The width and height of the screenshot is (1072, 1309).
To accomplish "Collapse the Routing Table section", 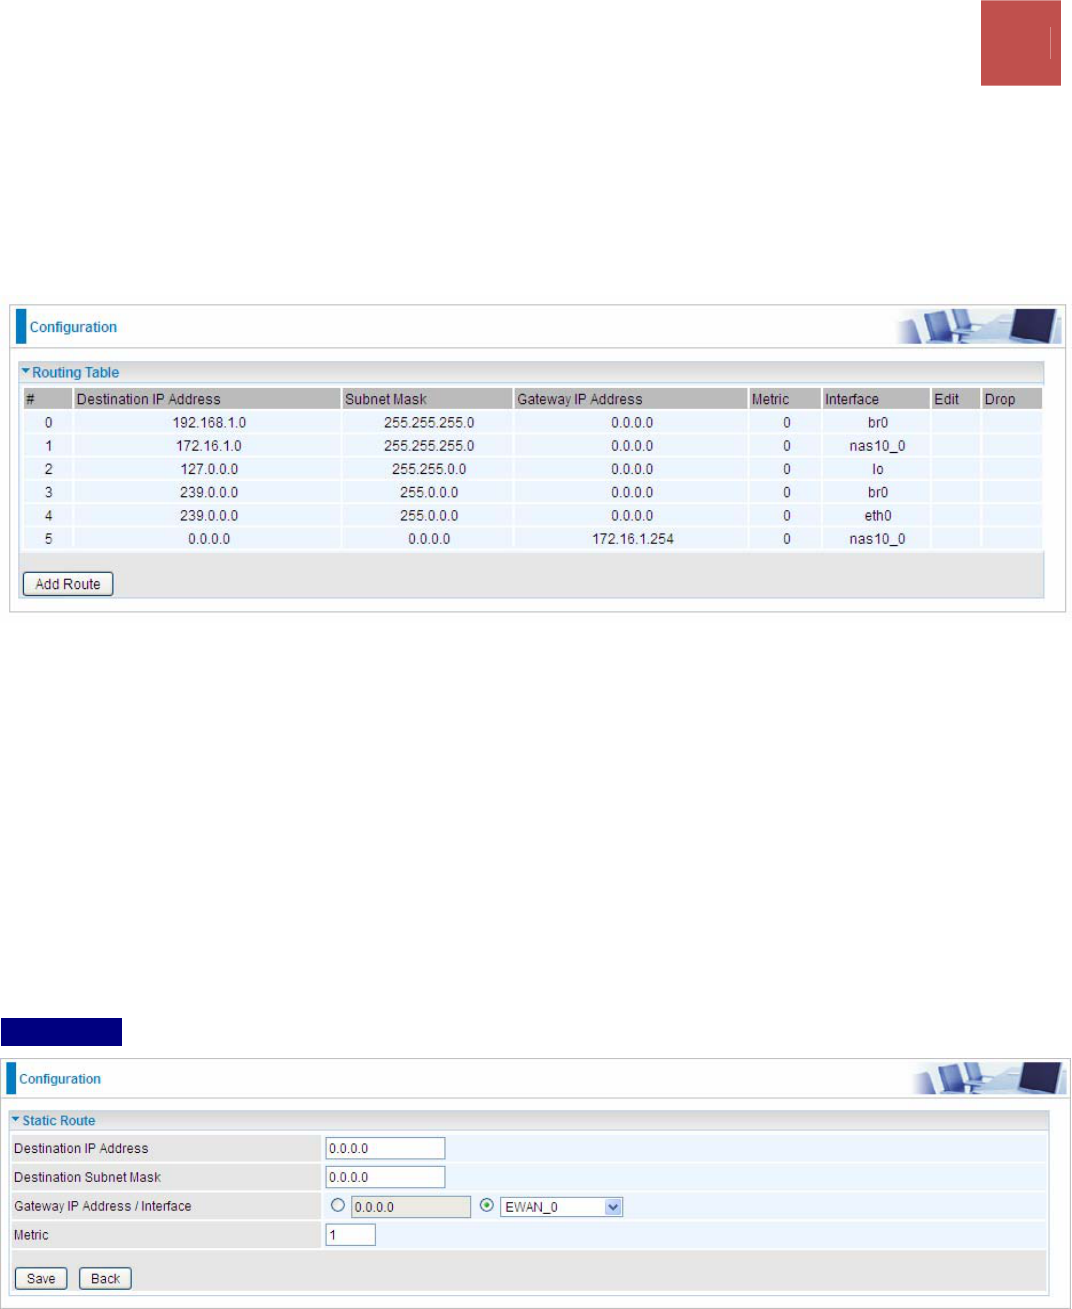I will pos(26,372).
